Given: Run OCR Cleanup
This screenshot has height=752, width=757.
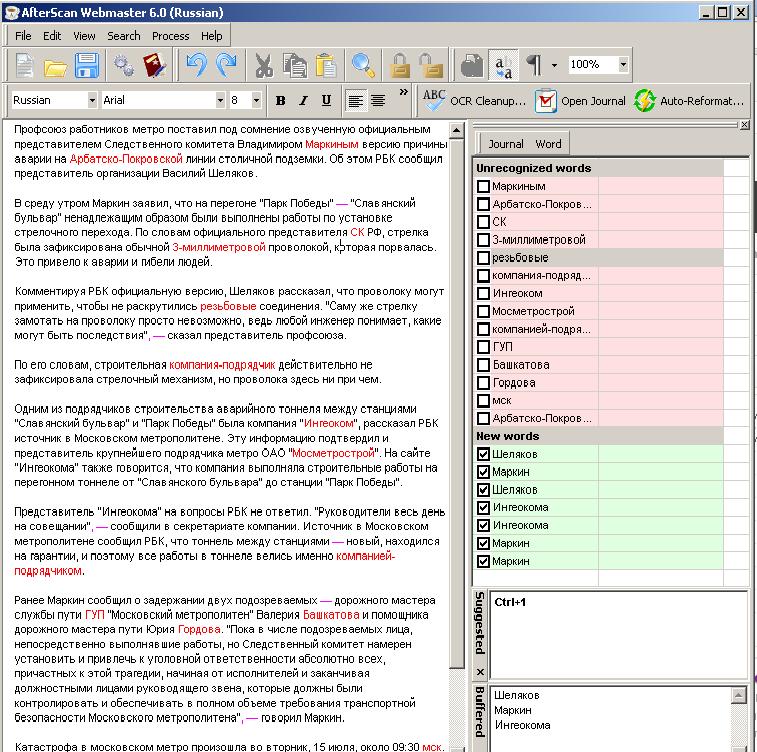Looking at the screenshot, I should tap(474, 101).
